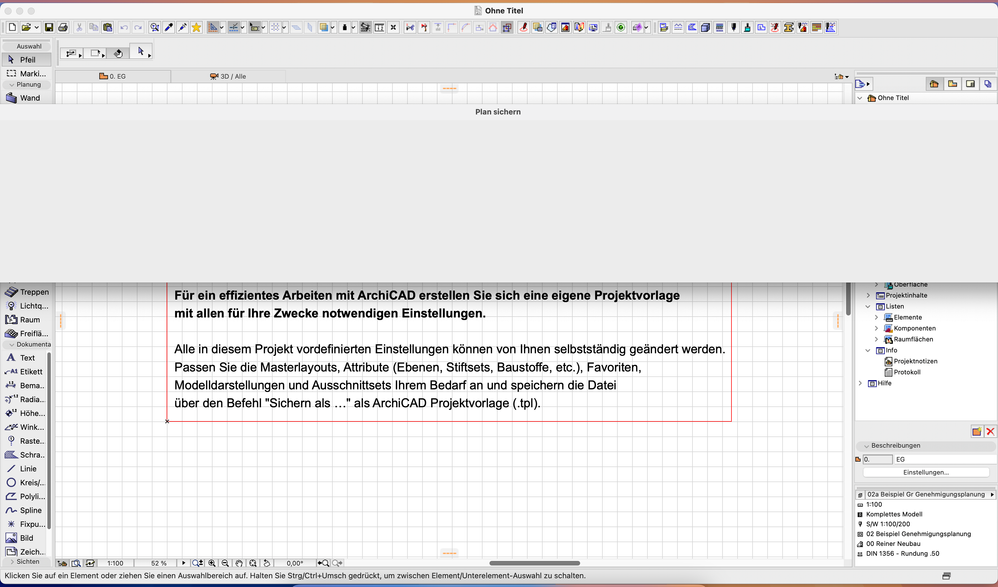Image resolution: width=998 pixels, height=587 pixels.
Task: Select the eyedropper pick-up parameters tool
Action: (169, 27)
